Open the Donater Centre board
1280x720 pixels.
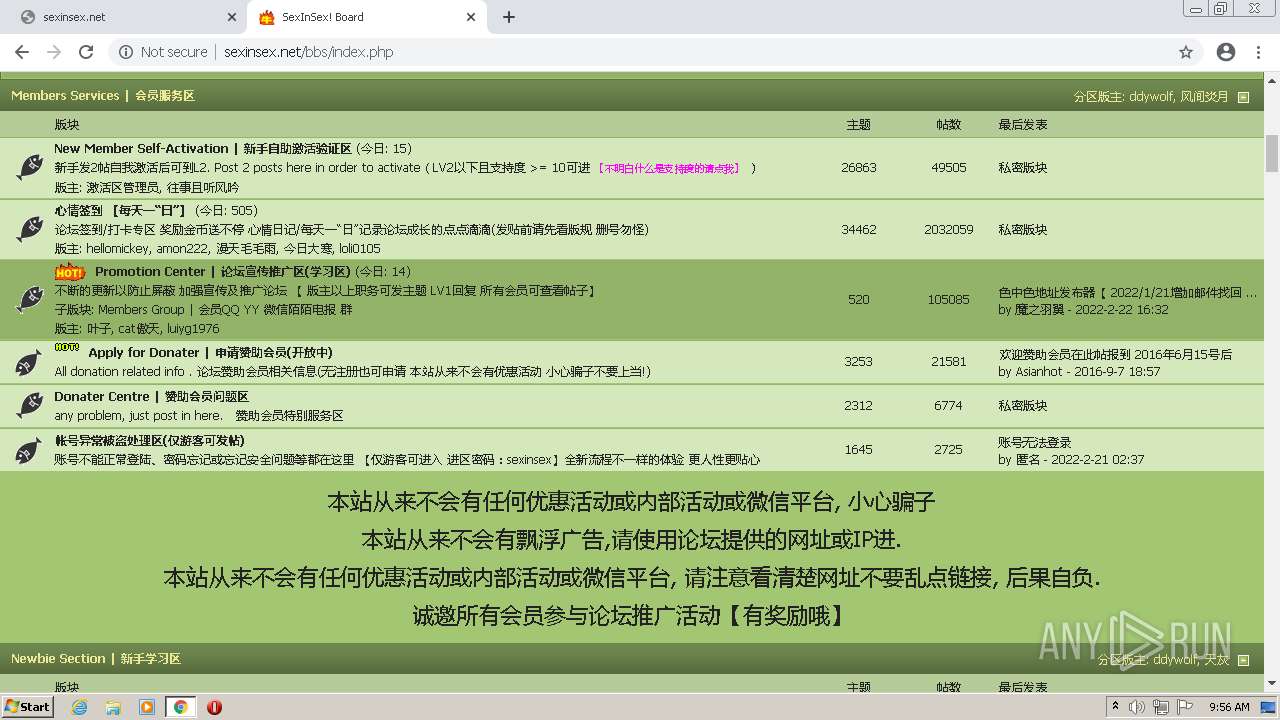point(151,396)
